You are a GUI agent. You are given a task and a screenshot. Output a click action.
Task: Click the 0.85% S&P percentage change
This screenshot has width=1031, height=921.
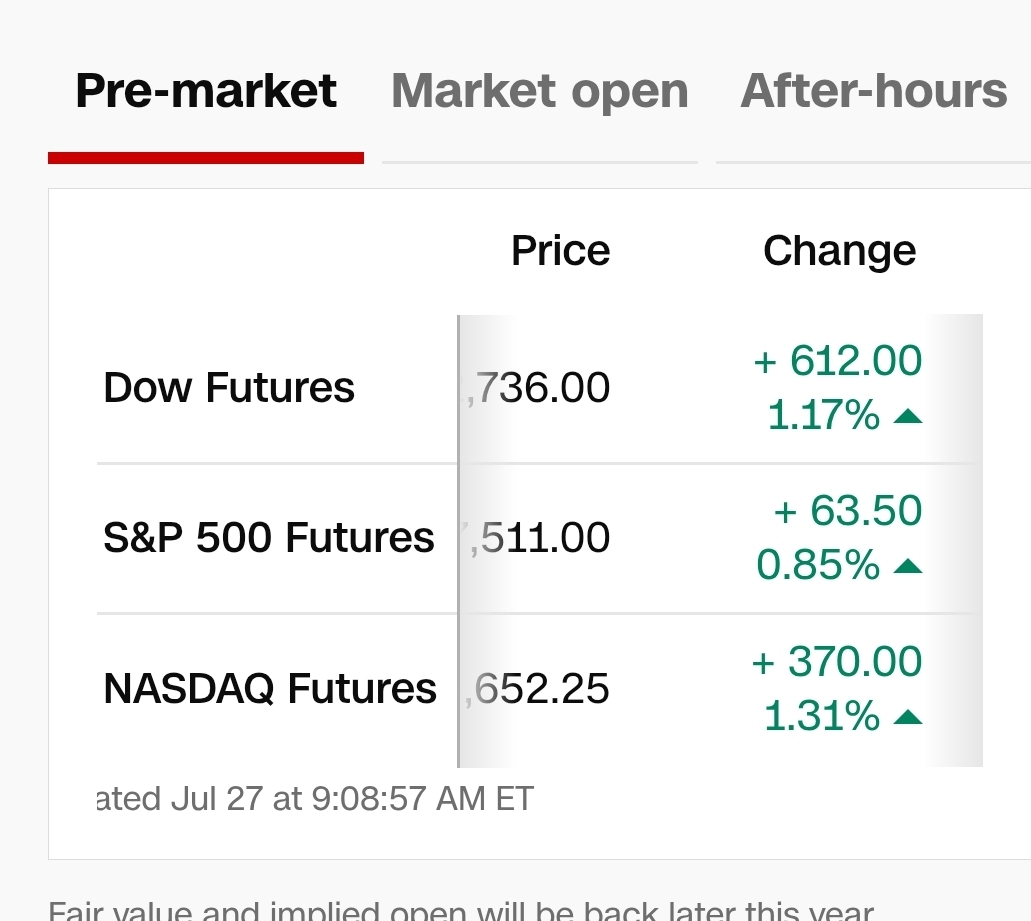pyautogui.click(x=818, y=565)
